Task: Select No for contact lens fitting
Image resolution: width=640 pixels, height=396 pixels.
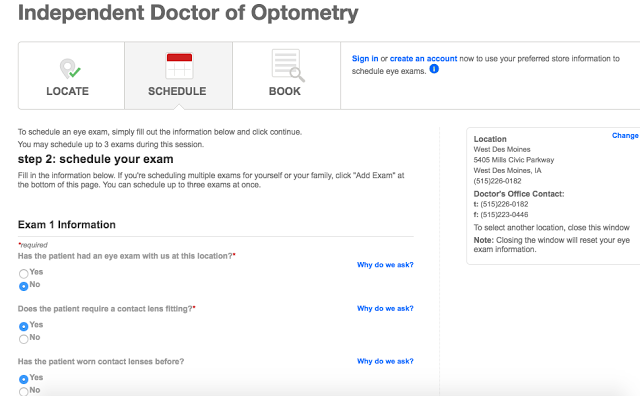Action: point(24,338)
